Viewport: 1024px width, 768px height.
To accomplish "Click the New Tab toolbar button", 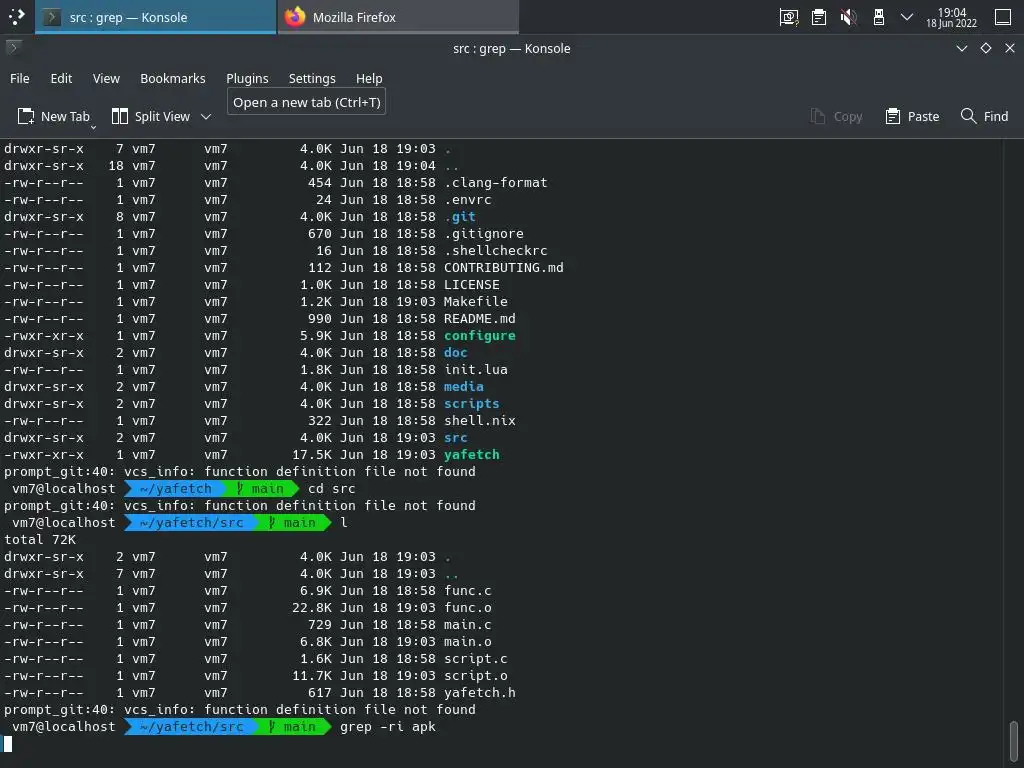I will (54, 116).
